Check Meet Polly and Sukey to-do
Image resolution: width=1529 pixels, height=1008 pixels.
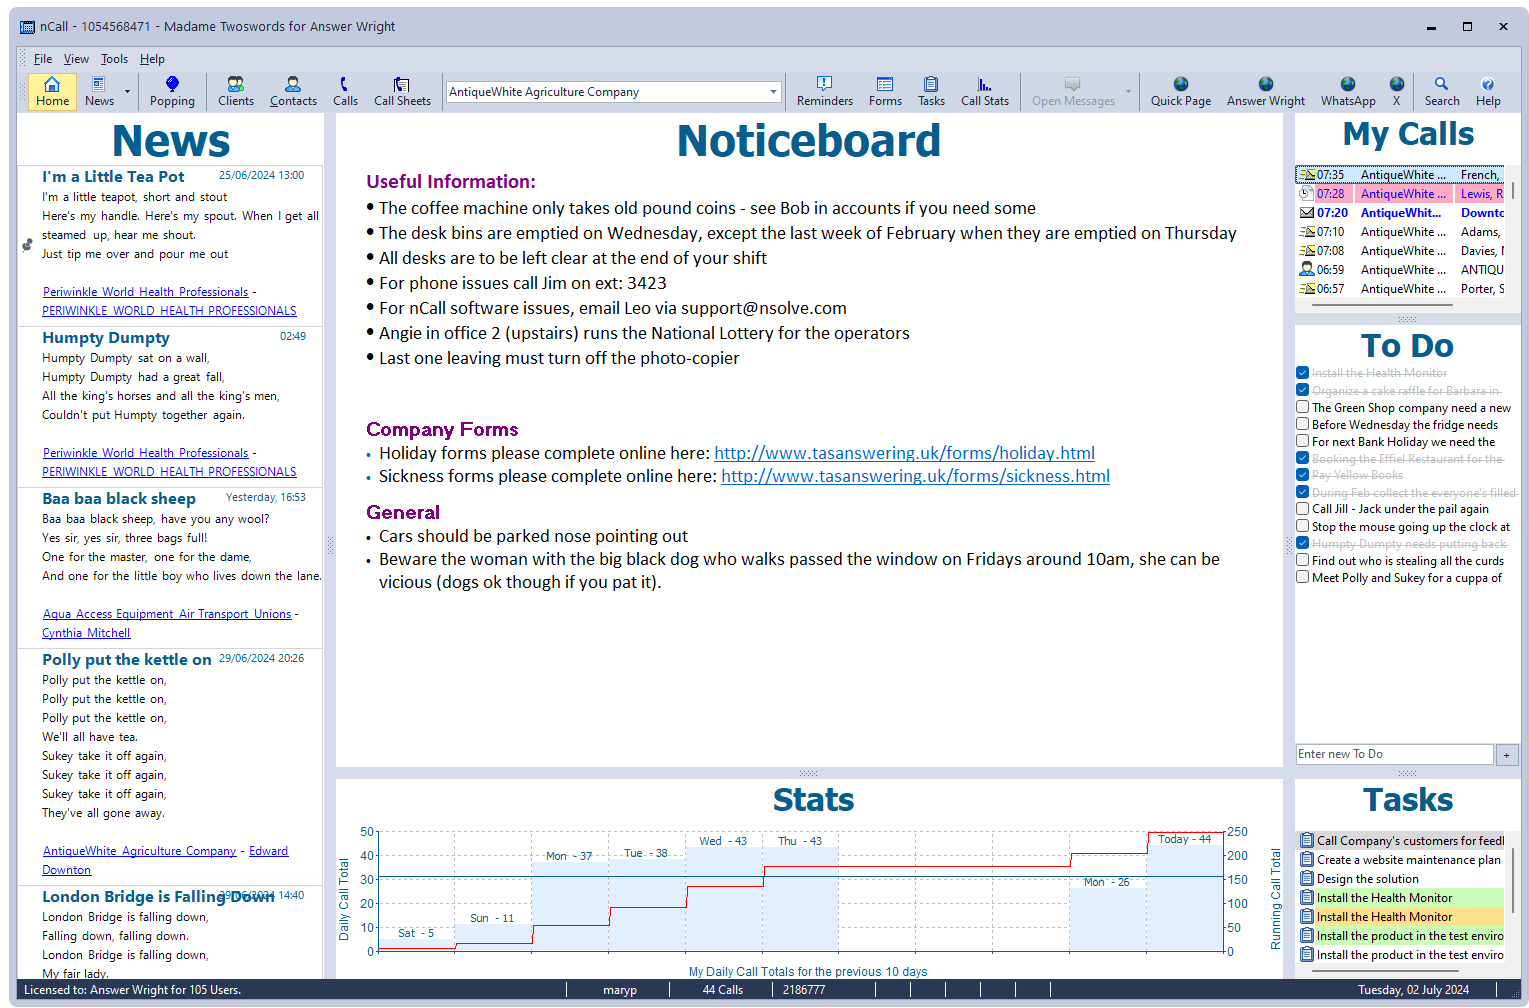1302,577
